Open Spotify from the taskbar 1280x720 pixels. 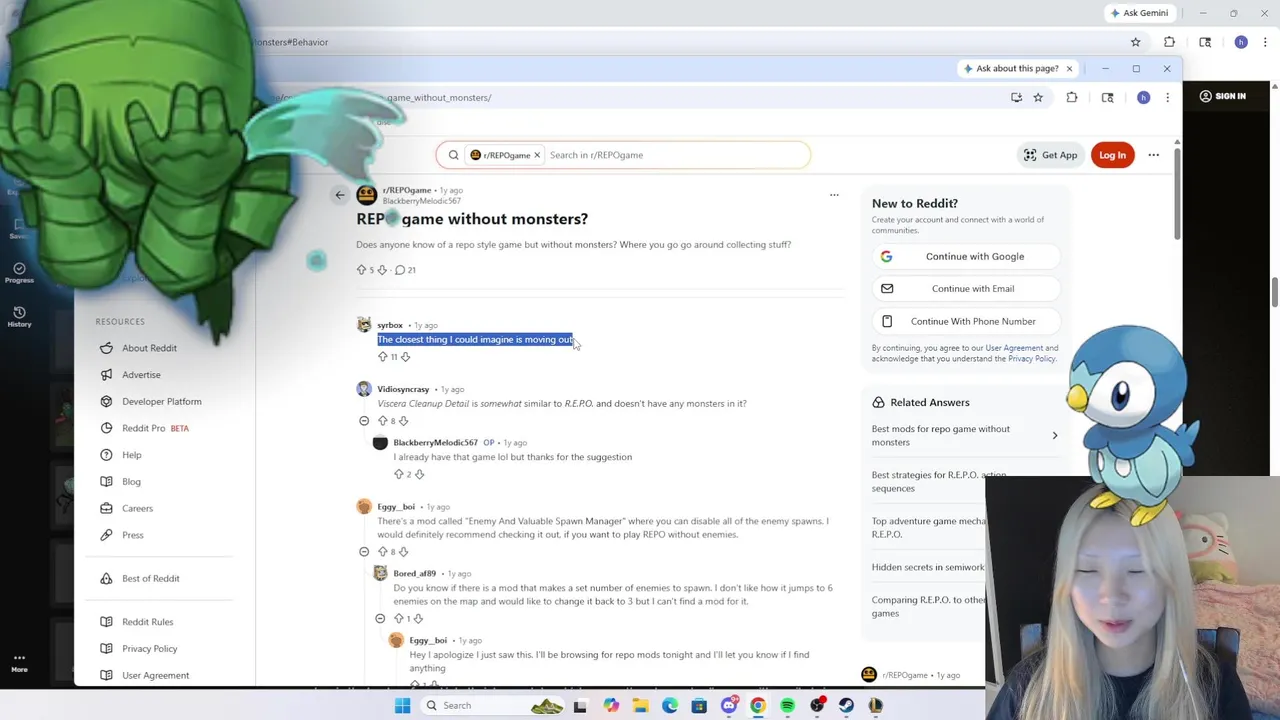coord(788,705)
